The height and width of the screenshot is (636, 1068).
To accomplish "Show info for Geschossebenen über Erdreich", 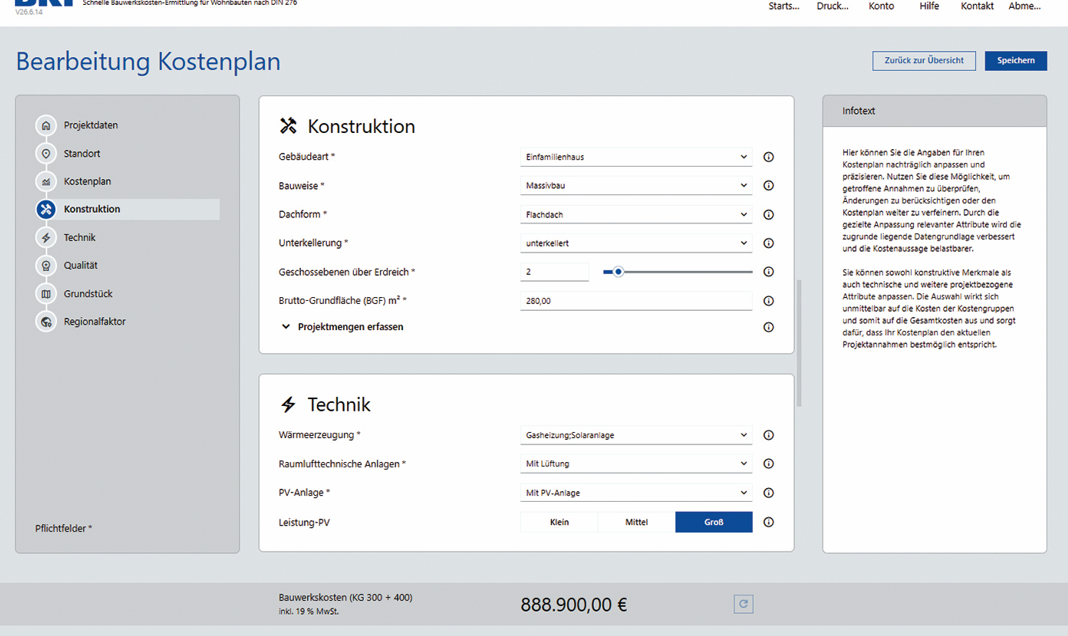I will (x=768, y=272).
